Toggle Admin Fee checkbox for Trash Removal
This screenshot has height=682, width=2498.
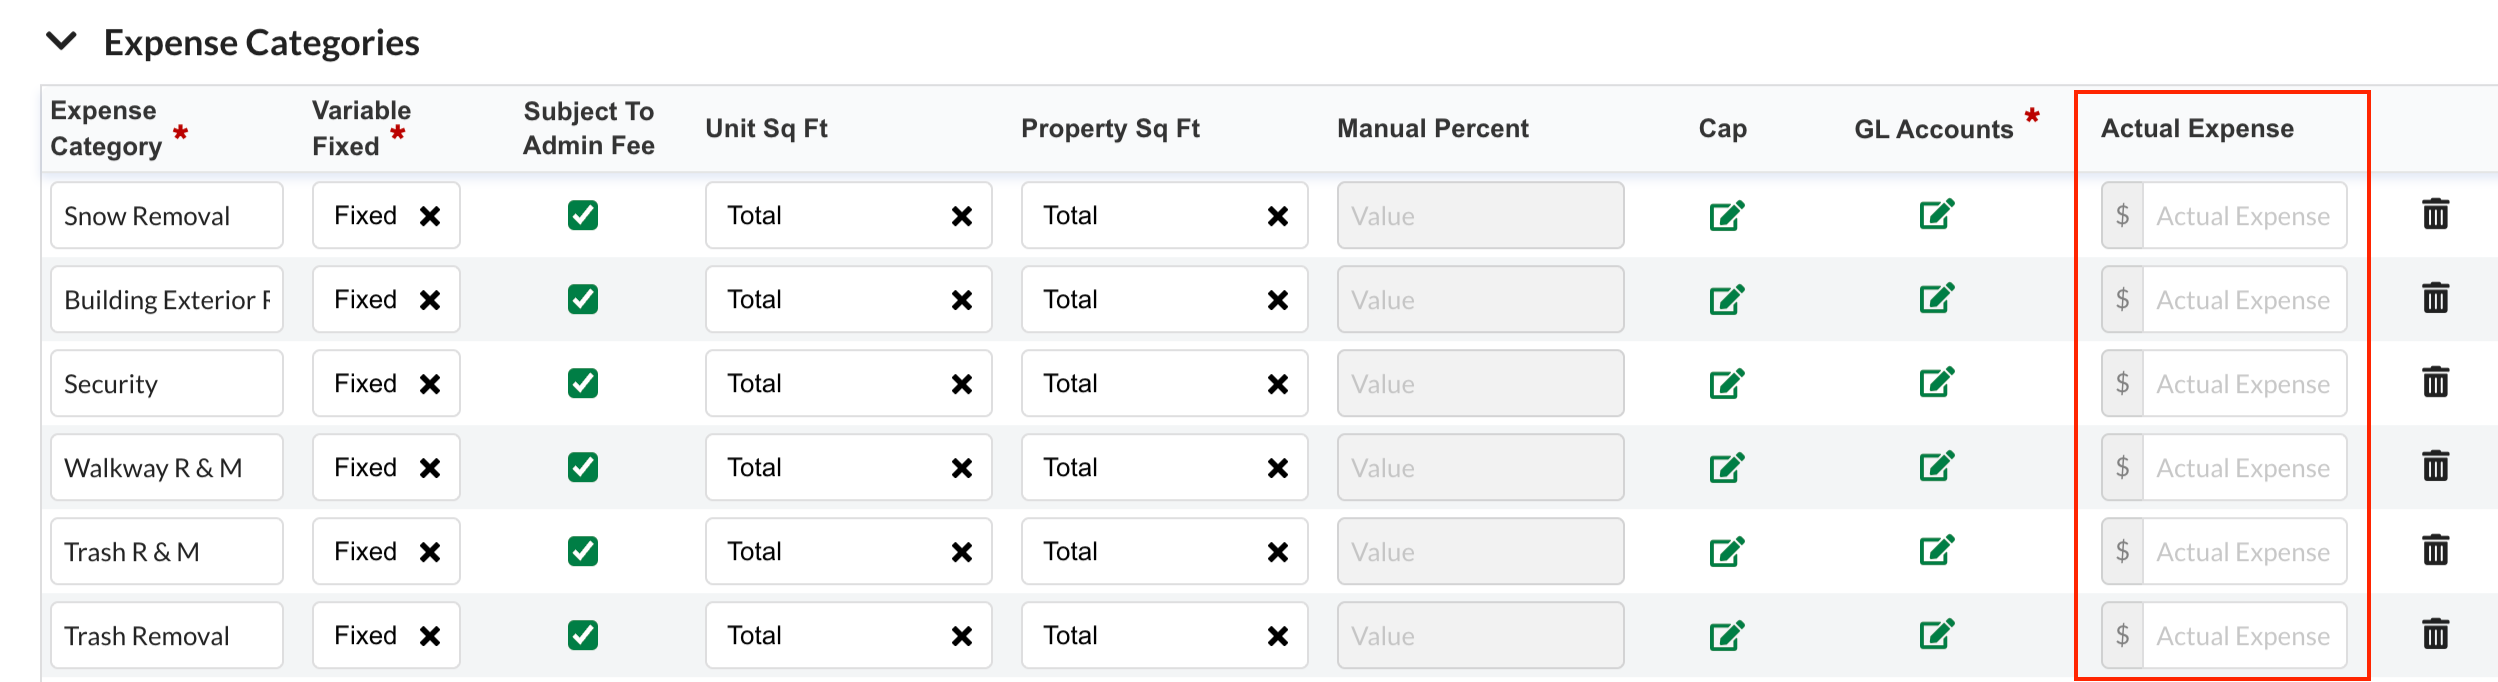tap(583, 635)
